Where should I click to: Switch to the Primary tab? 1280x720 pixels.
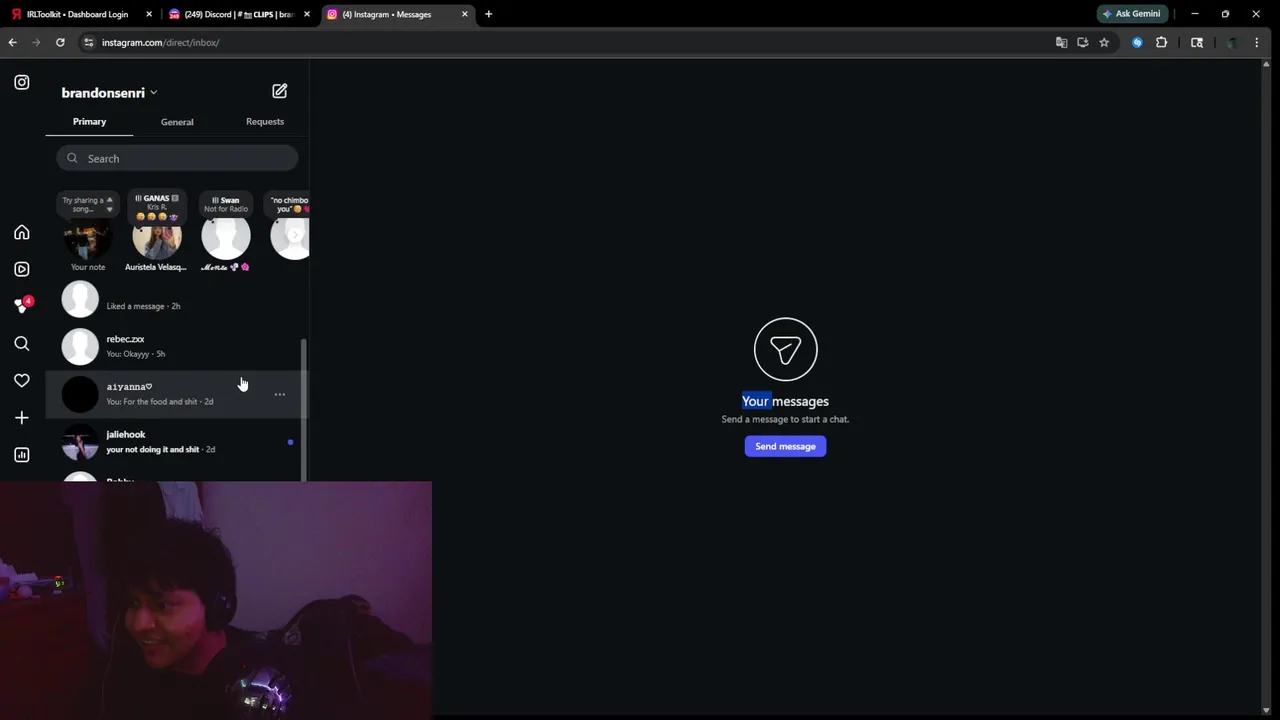coord(89,122)
